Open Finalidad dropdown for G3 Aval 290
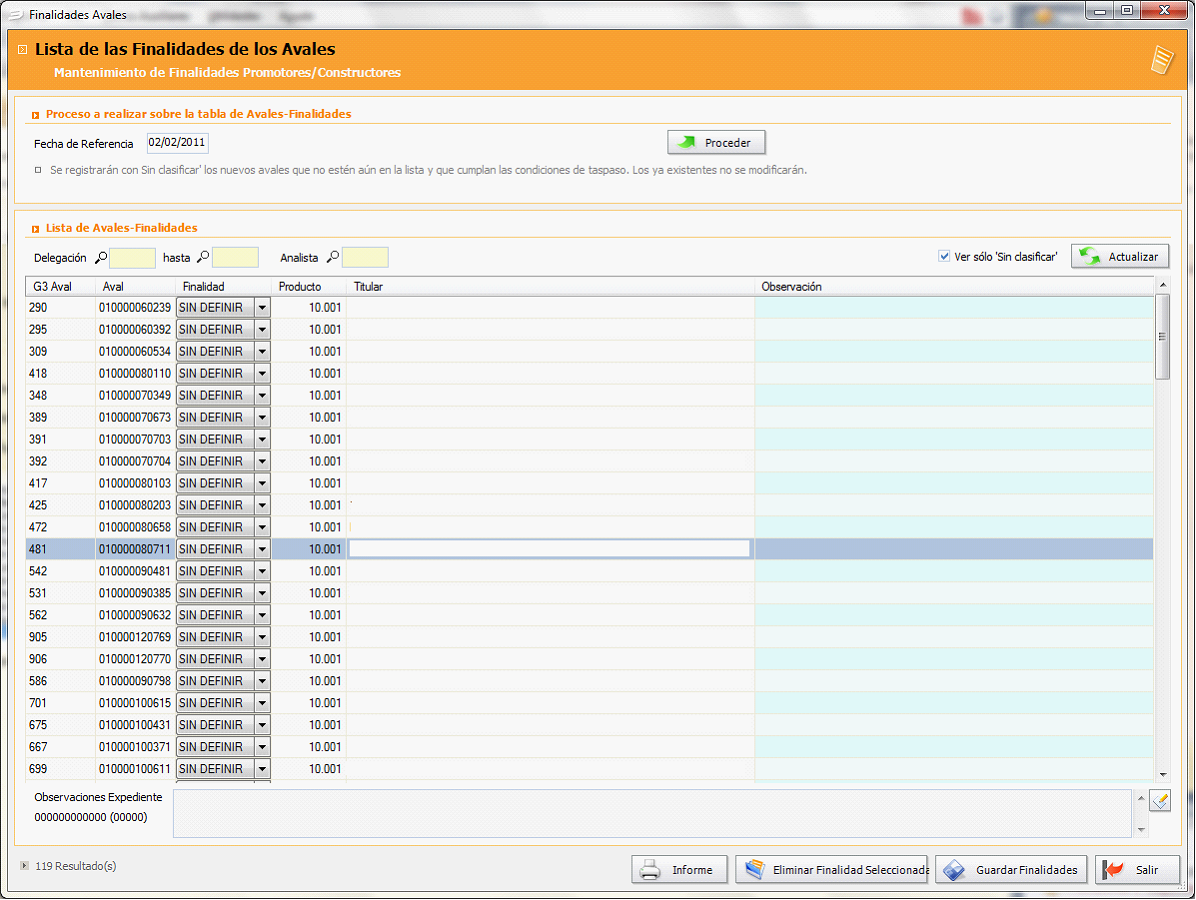This screenshot has height=900, width=1196. point(262,308)
